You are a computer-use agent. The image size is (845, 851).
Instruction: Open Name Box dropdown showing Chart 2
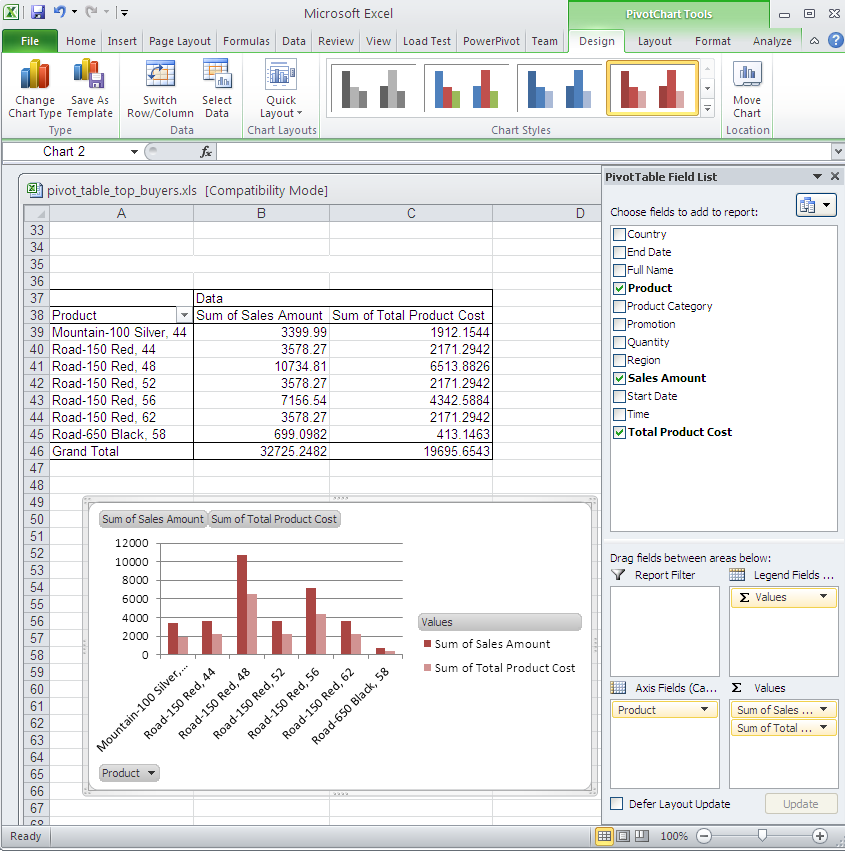coord(134,151)
